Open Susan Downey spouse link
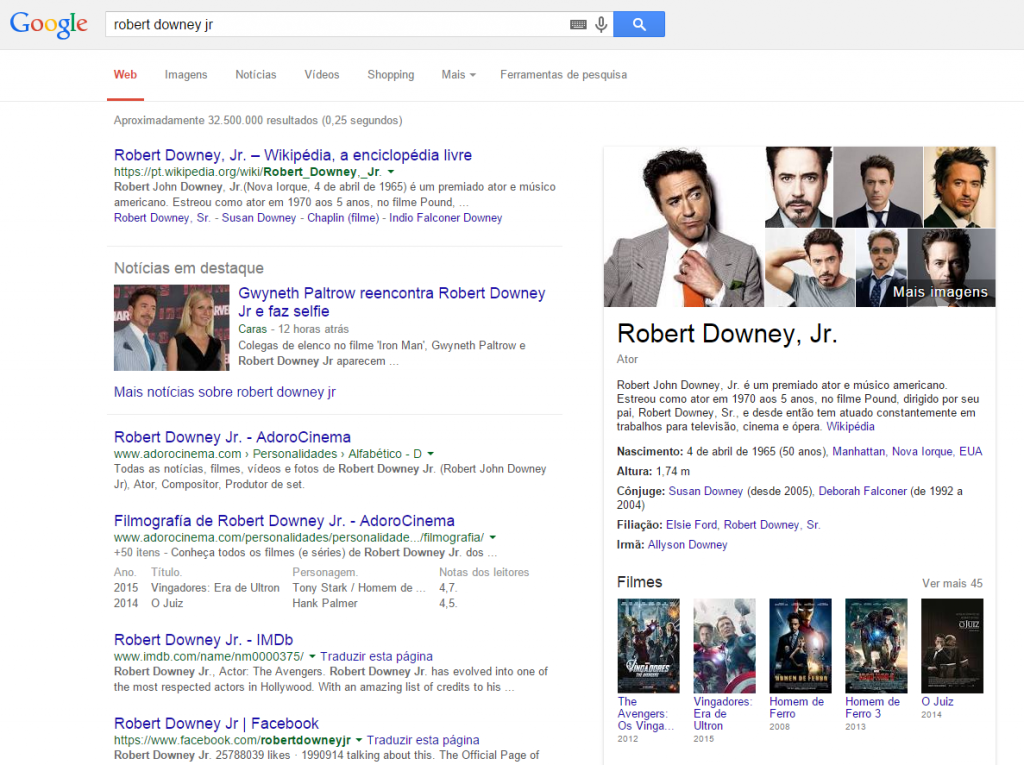The width and height of the screenshot is (1024, 765). [705, 491]
